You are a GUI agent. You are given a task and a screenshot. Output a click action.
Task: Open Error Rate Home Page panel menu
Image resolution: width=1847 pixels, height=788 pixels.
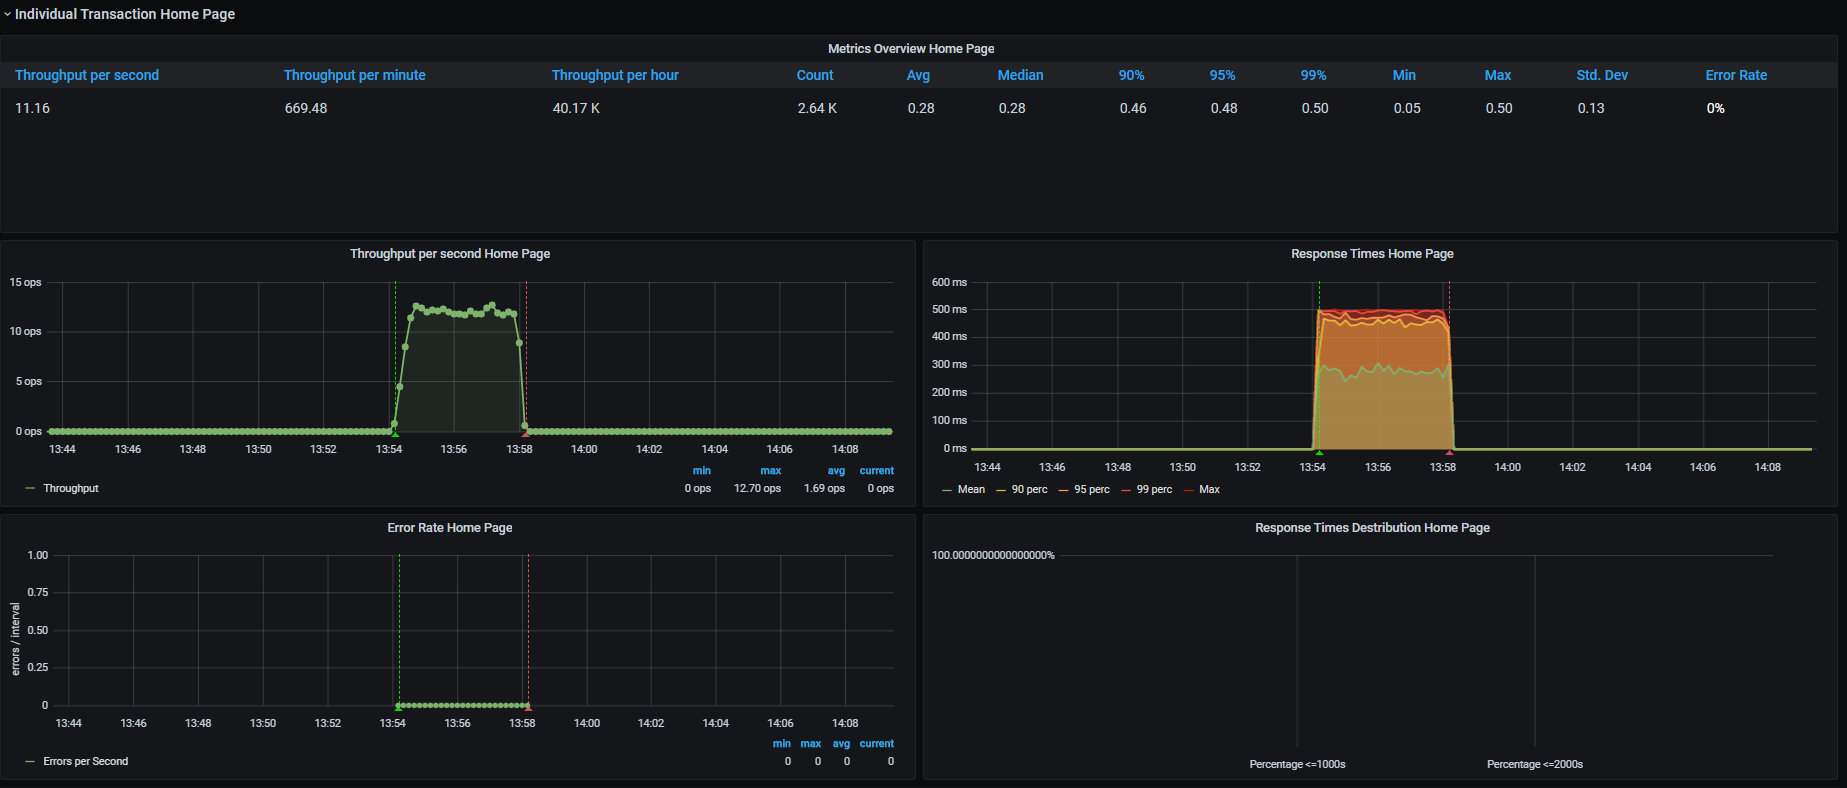(x=450, y=528)
